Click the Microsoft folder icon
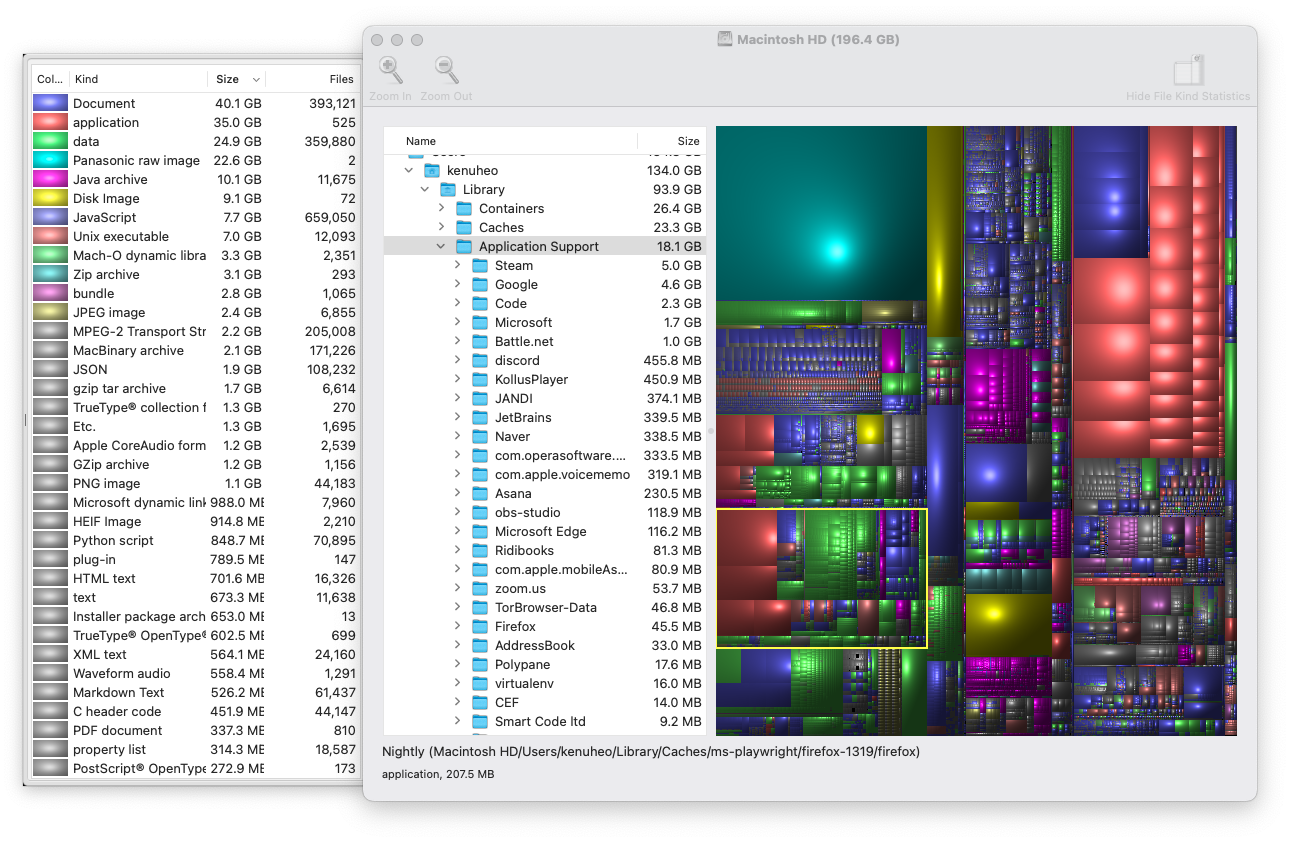 click(x=479, y=323)
